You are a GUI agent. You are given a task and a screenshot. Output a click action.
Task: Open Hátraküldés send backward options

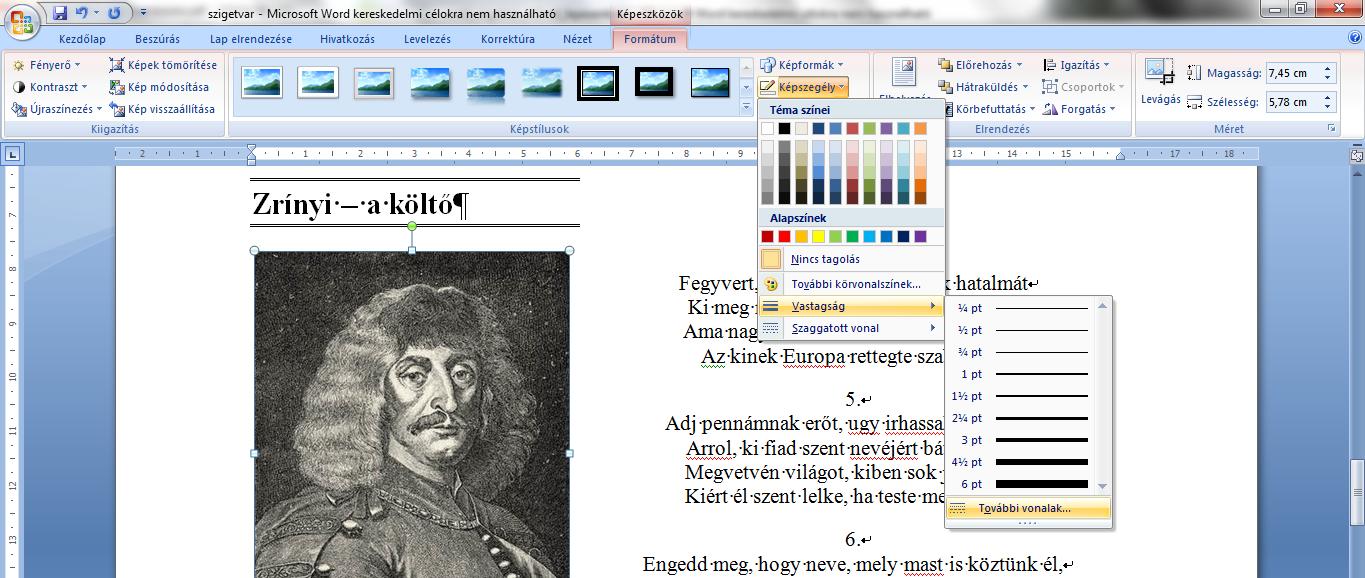tap(984, 87)
